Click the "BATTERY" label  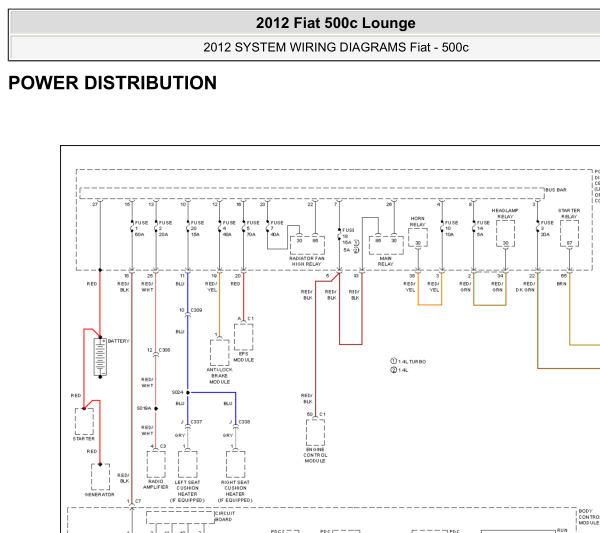[119, 341]
